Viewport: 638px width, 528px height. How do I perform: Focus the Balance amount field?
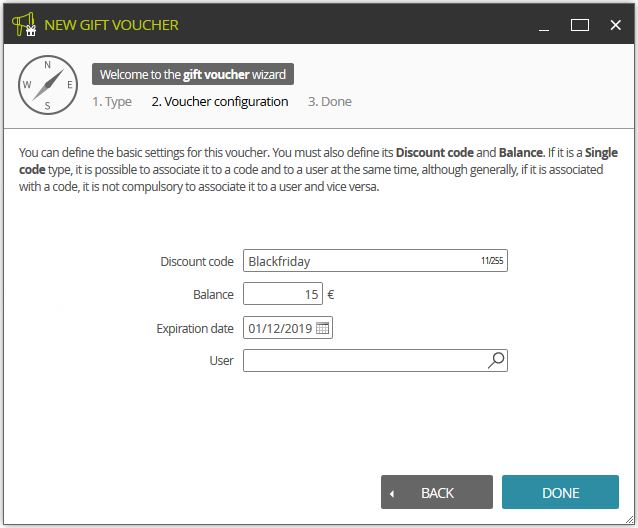pyautogui.click(x=283, y=294)
